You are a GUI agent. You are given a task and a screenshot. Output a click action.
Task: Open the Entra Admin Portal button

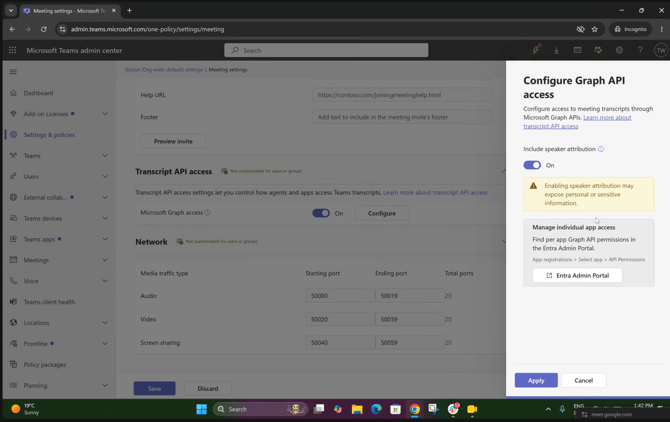point(577,275)
